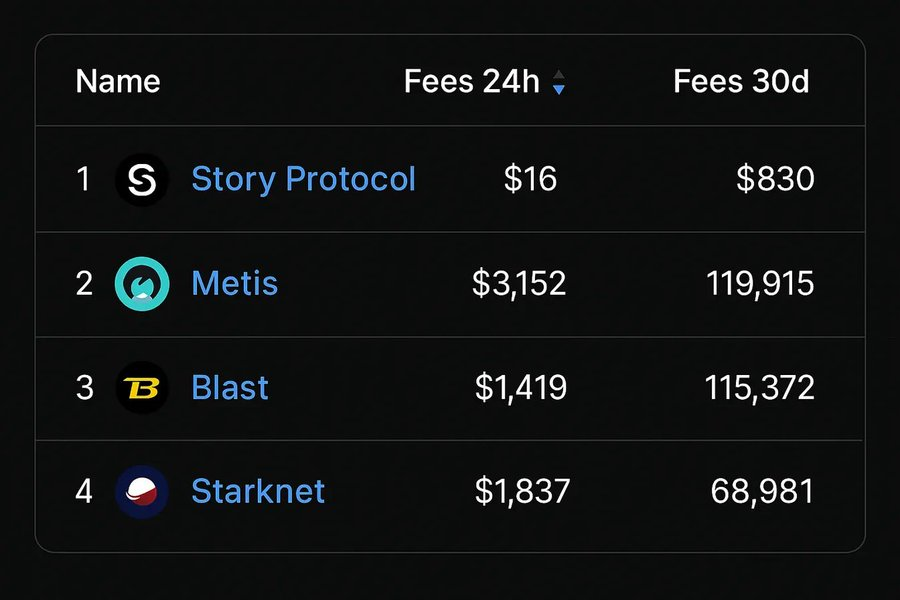The width and height of the screenshot is (900, 600).
Task: Open Story Protocol via its name link
Action: [x=303, y=179]
